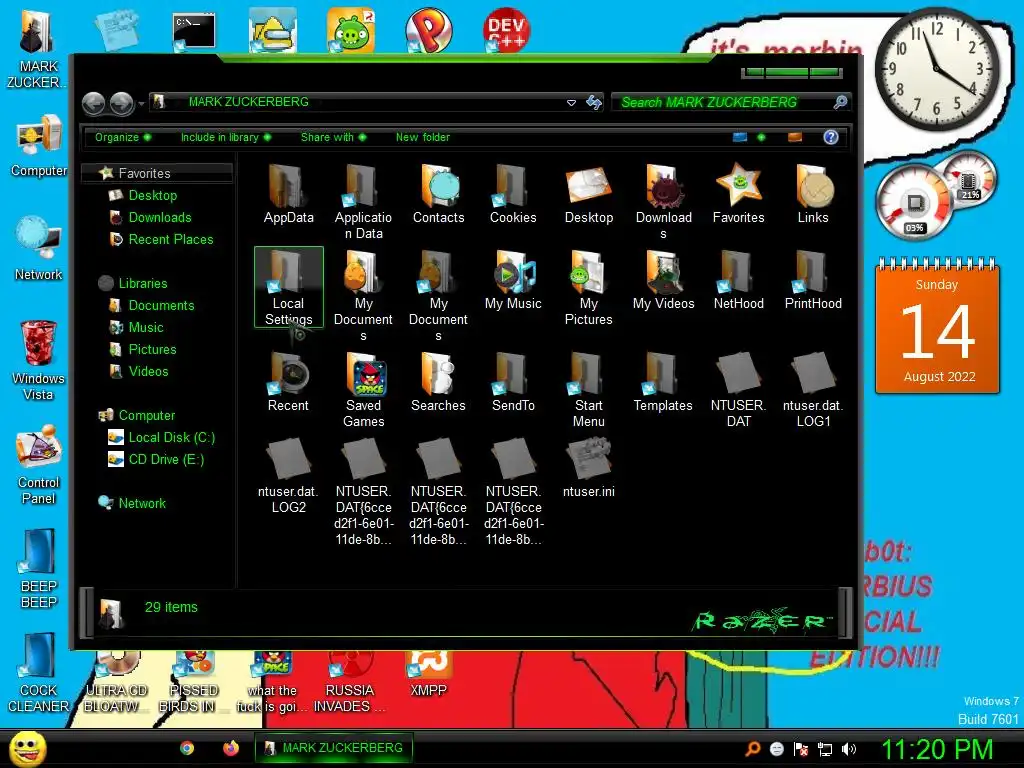Open the Searches folder
The width and height of the screenshot is (1024, 768).
(438, 383)
